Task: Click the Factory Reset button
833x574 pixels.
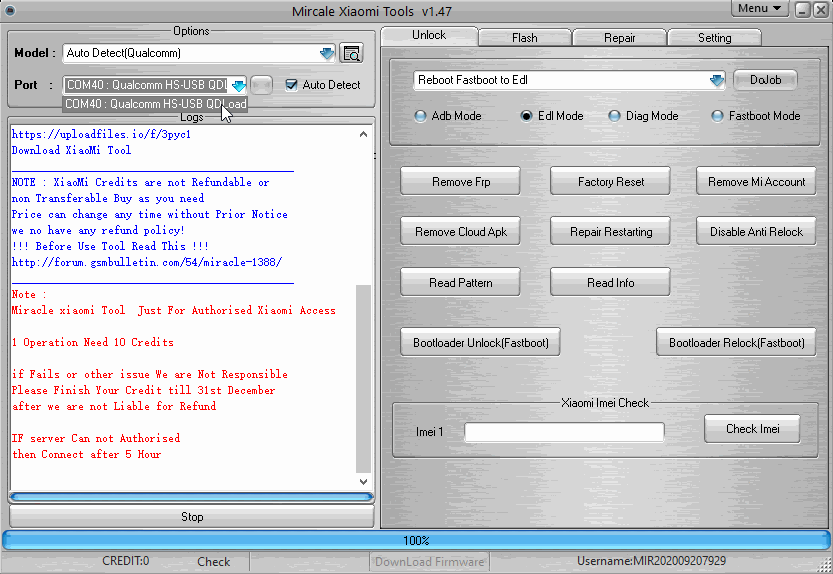Action: 610,182
